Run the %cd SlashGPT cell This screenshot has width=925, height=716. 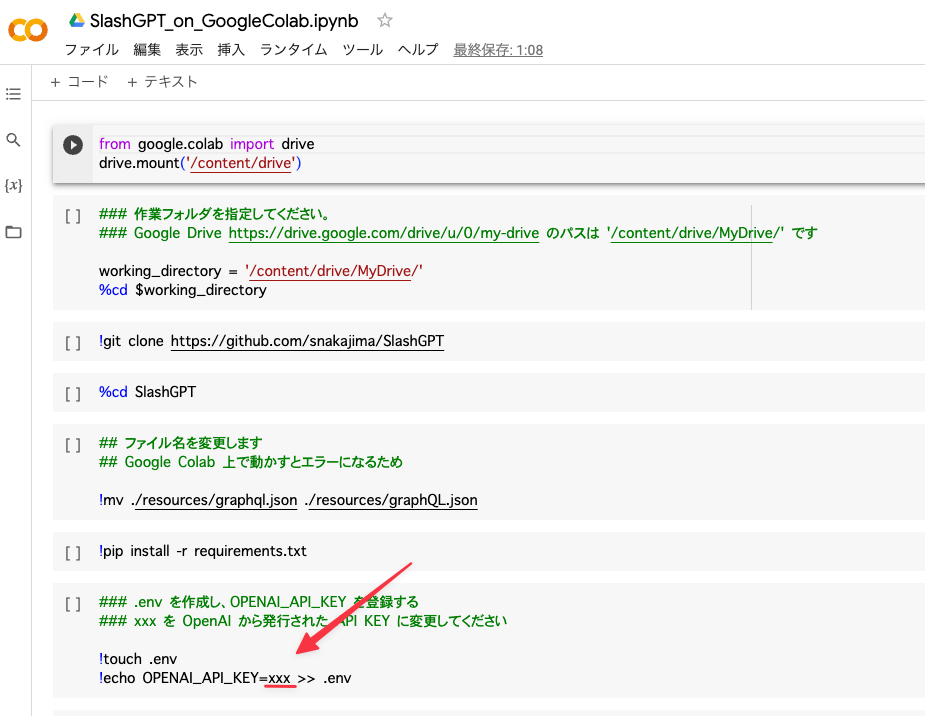click(73, 393)
